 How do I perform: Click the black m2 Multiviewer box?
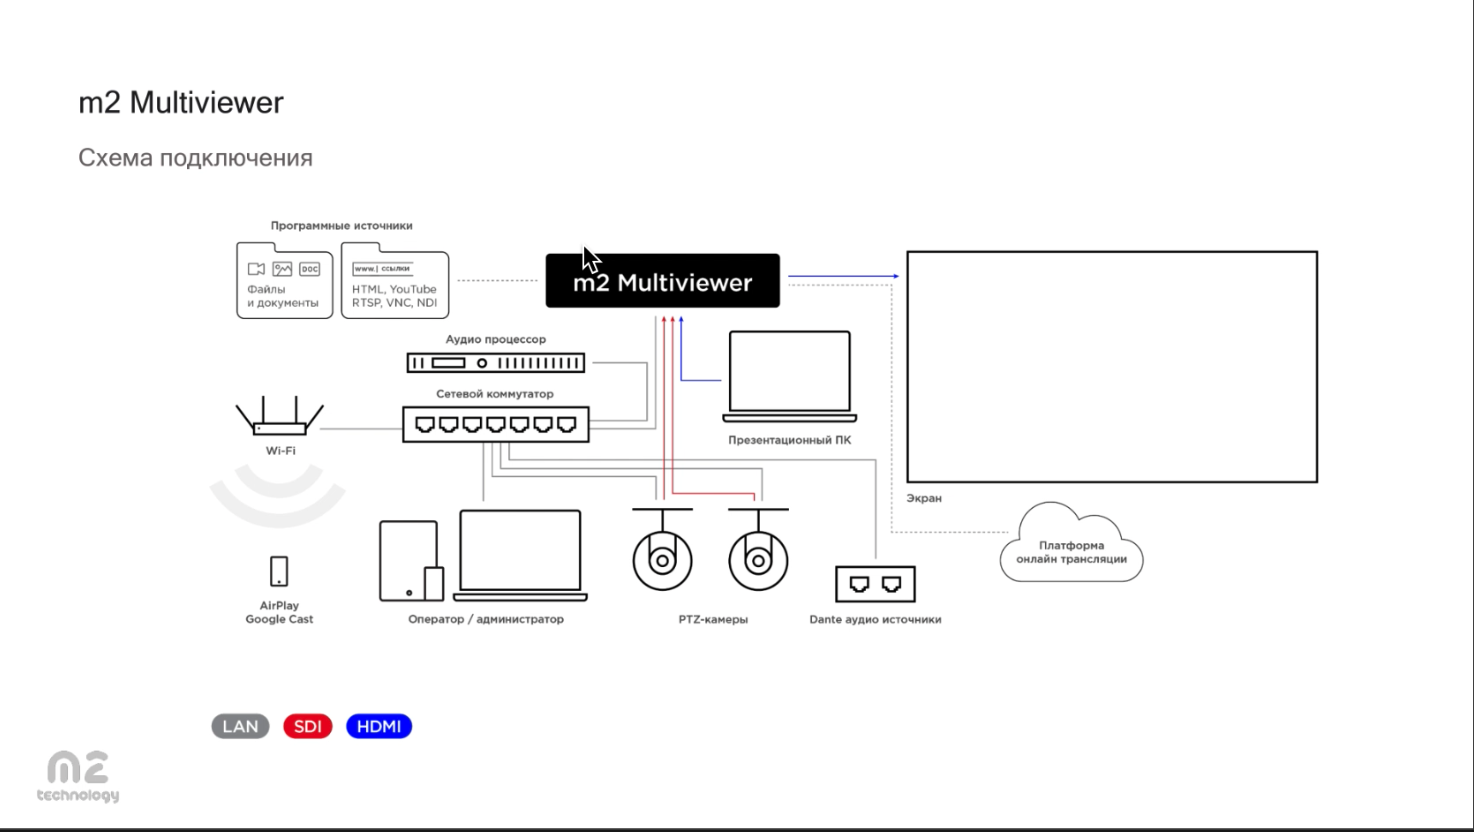[662, 281]
